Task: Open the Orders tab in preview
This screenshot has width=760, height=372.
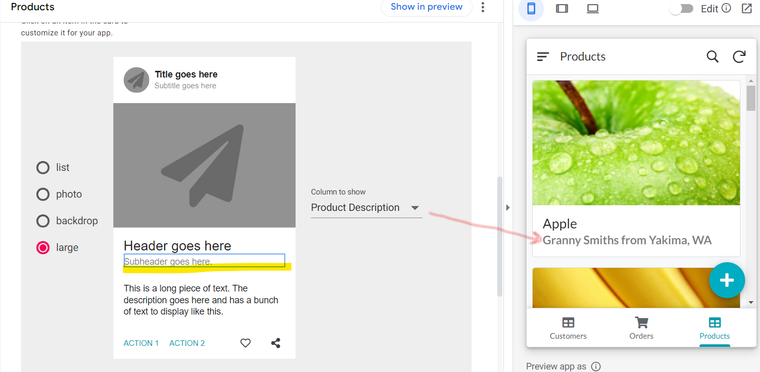Action: 641,328
